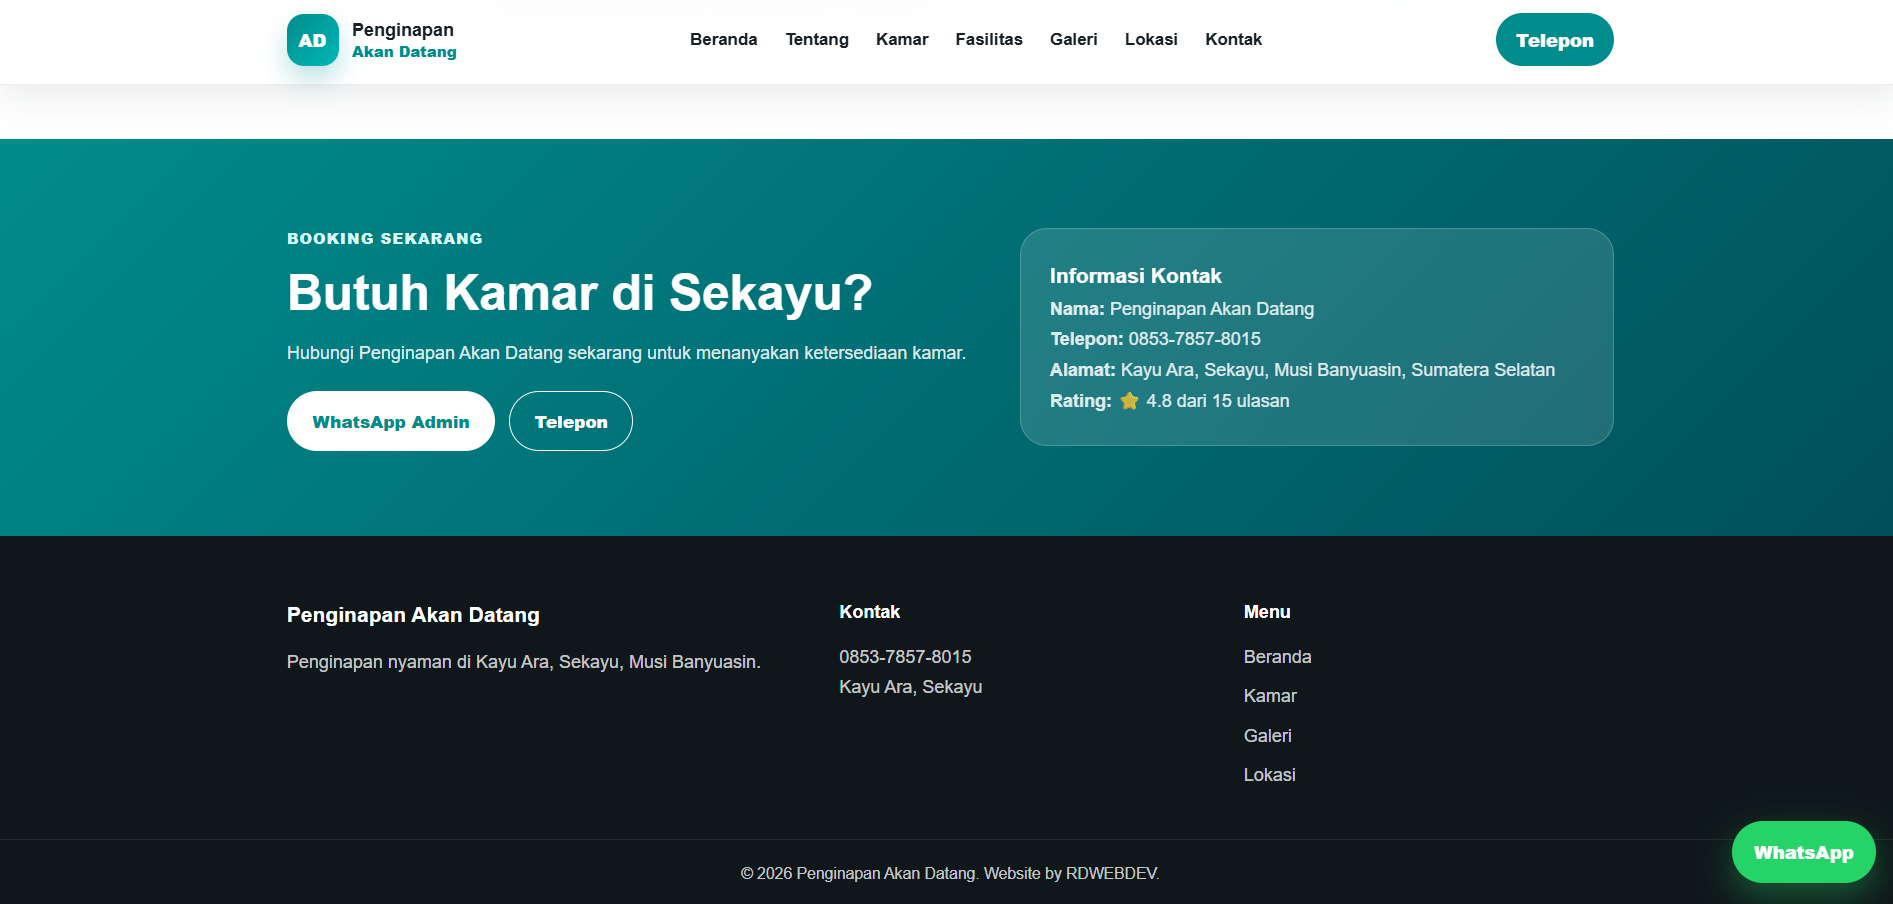Click the Nama: Penginapan Akan Datang line
The image size is (1893, 904).
1182,309
